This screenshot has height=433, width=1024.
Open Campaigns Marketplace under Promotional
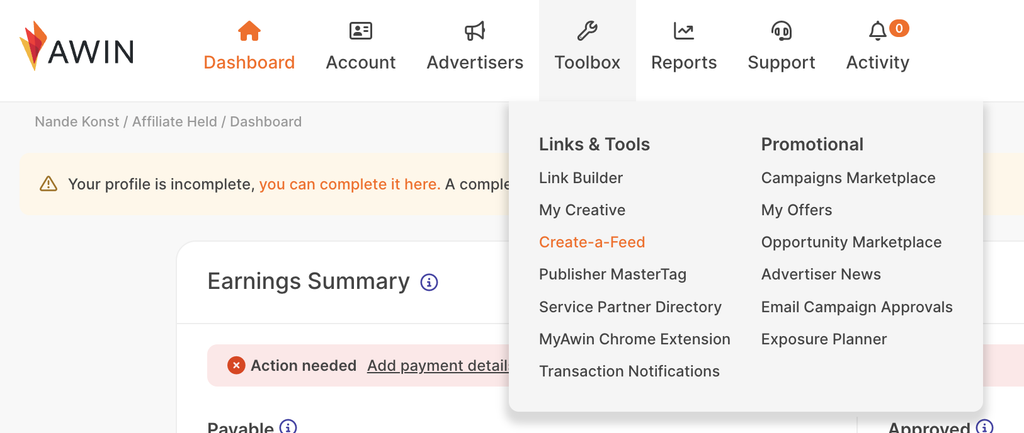pos(848,178)
